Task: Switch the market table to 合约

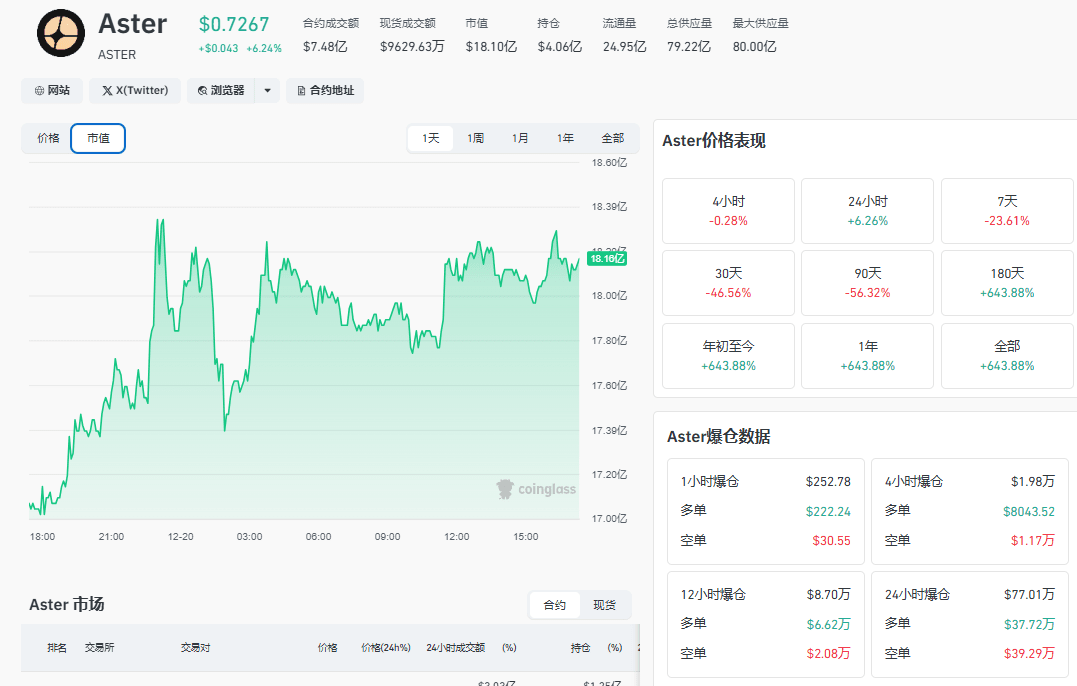Action: pyautogui.click(x=555, y=605)
